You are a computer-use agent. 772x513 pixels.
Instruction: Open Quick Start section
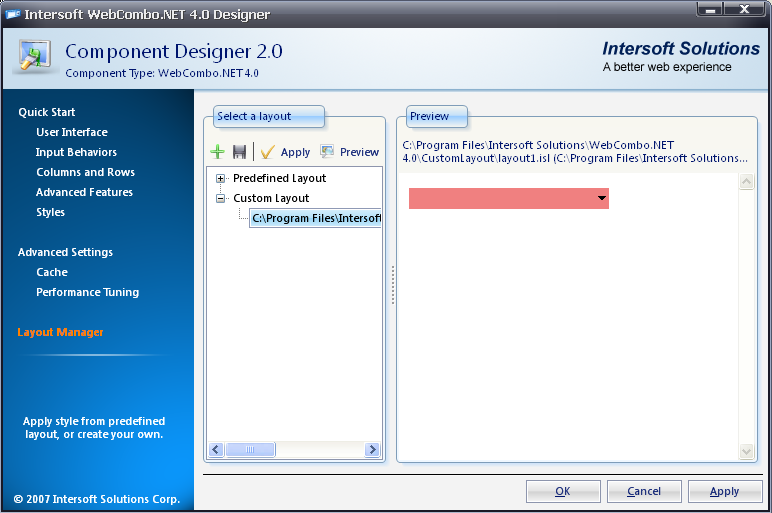click(x=47, y=112)
